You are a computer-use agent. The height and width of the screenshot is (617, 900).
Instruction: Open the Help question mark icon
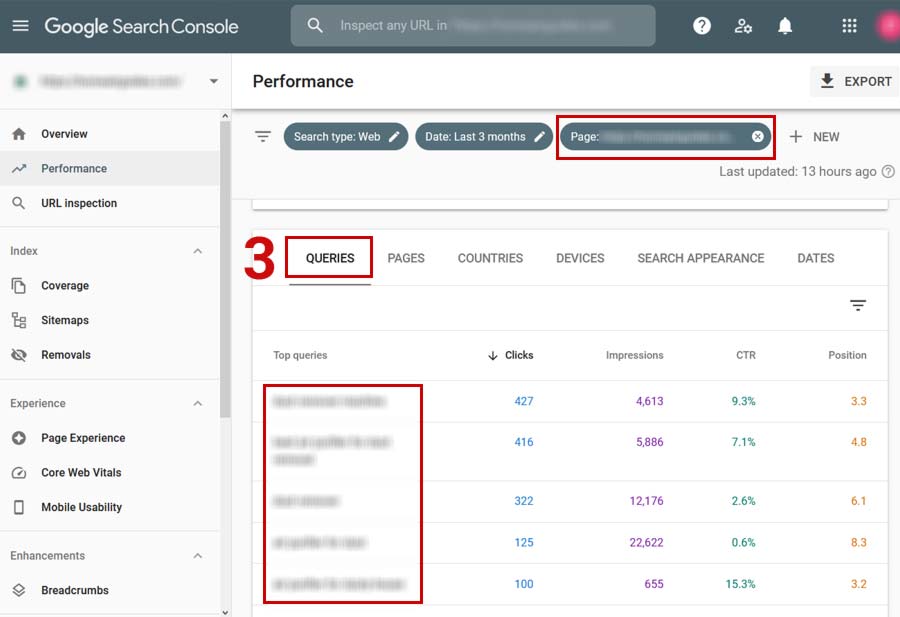coord(701,26)
